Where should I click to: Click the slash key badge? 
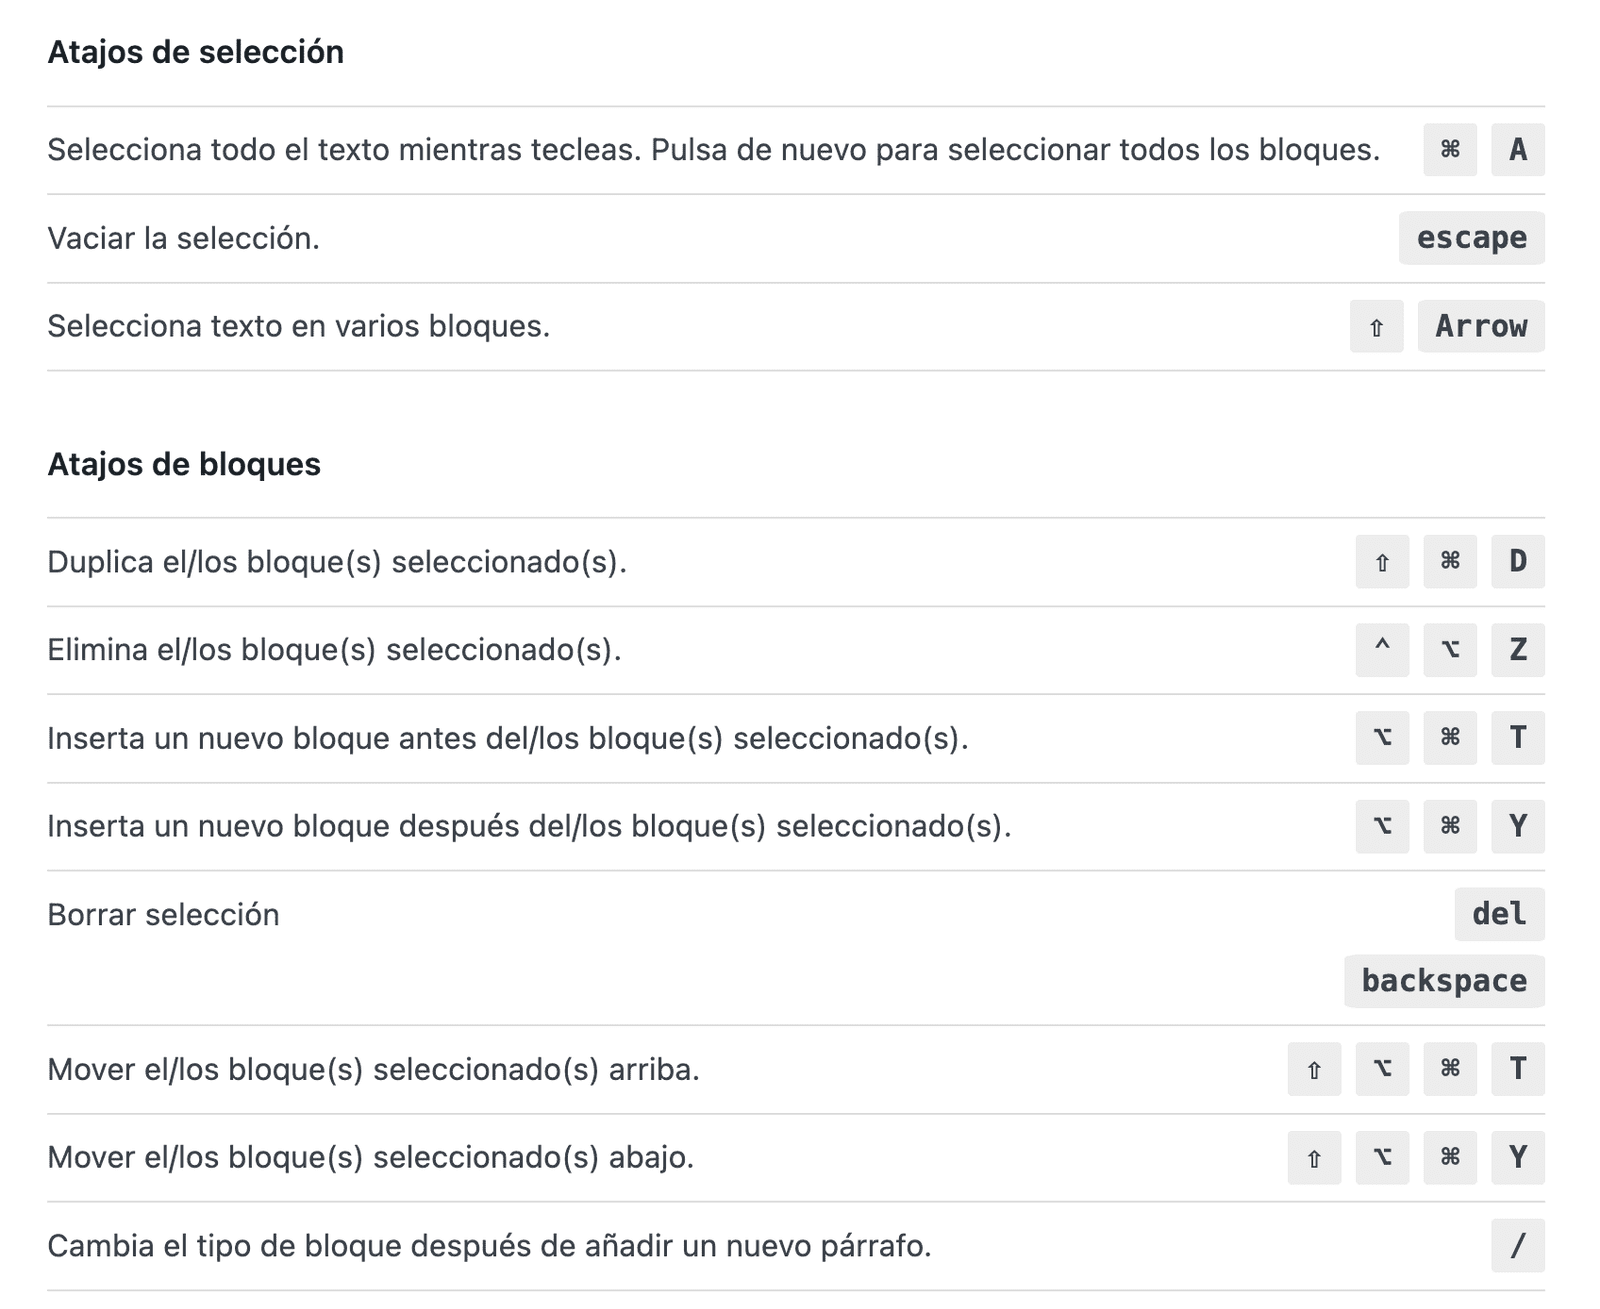1517,1245
